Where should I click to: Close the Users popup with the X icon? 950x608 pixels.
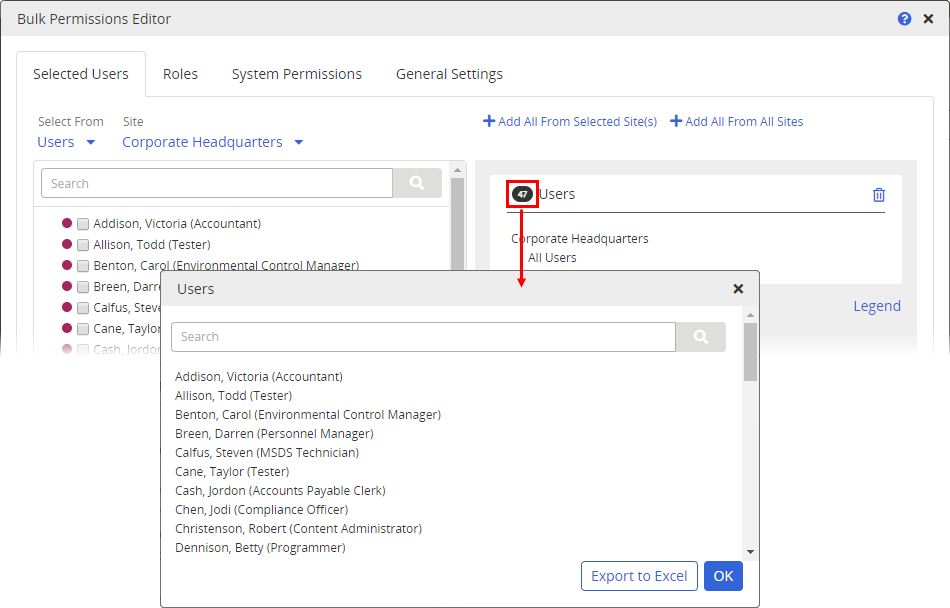pyautogui.click(x=738, y=289)
